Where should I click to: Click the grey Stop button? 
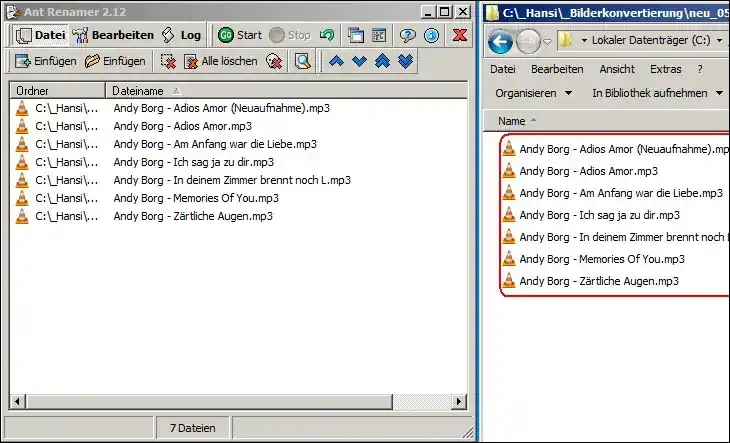[x=290, y=35]
